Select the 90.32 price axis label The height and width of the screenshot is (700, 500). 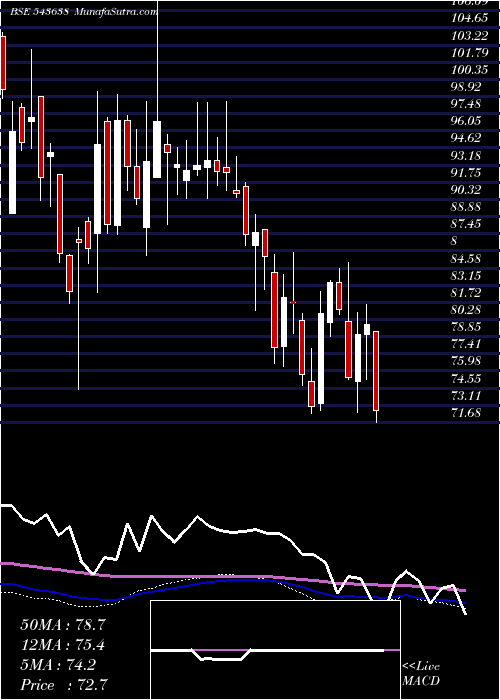pyautogui.click(x=466, y=190)
